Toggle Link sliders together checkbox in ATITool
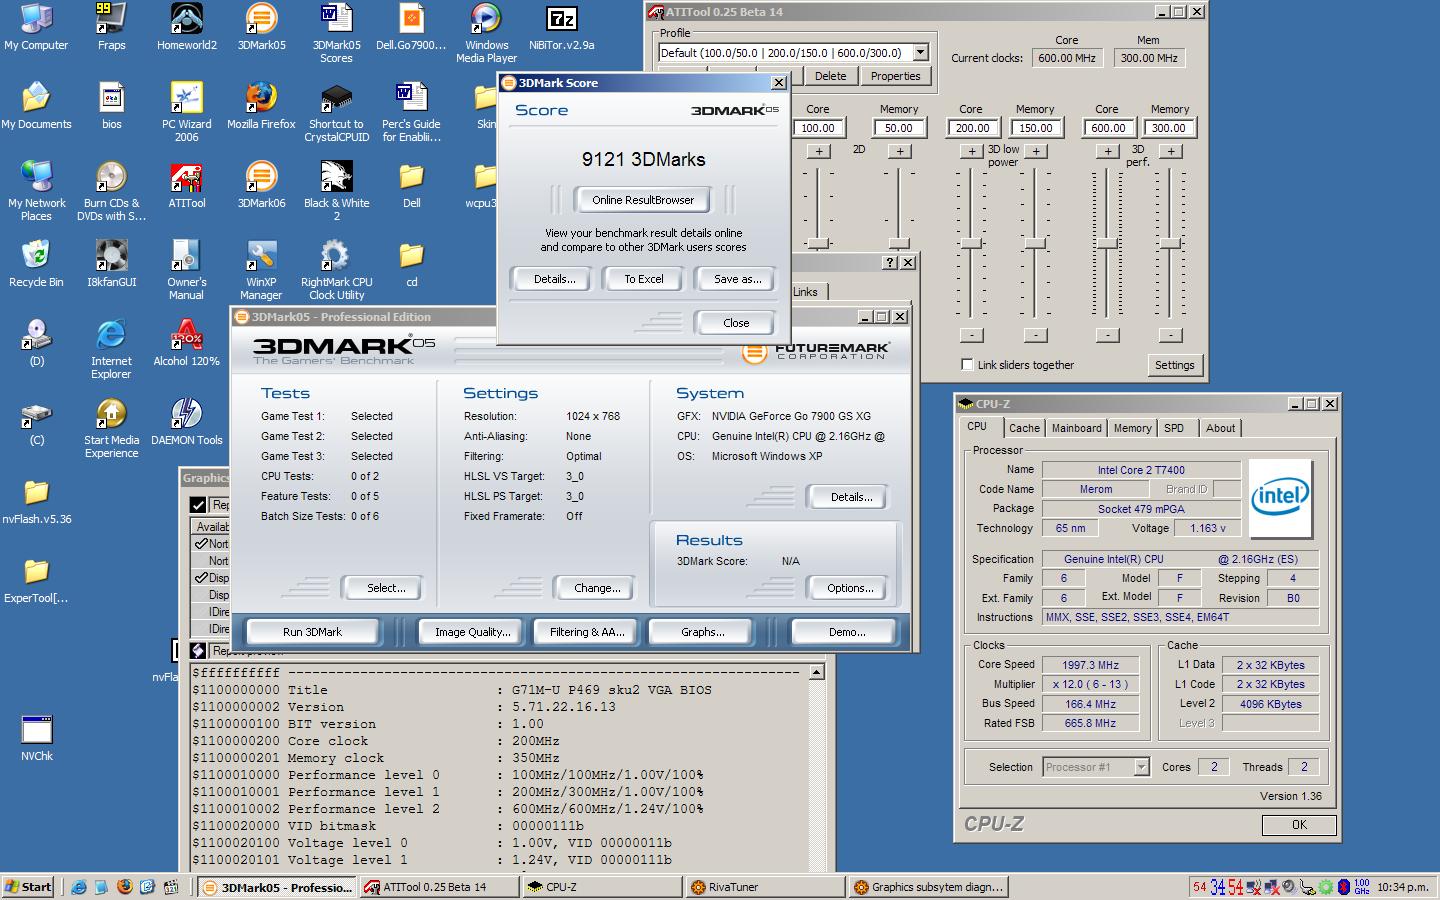 pos(967,365)
